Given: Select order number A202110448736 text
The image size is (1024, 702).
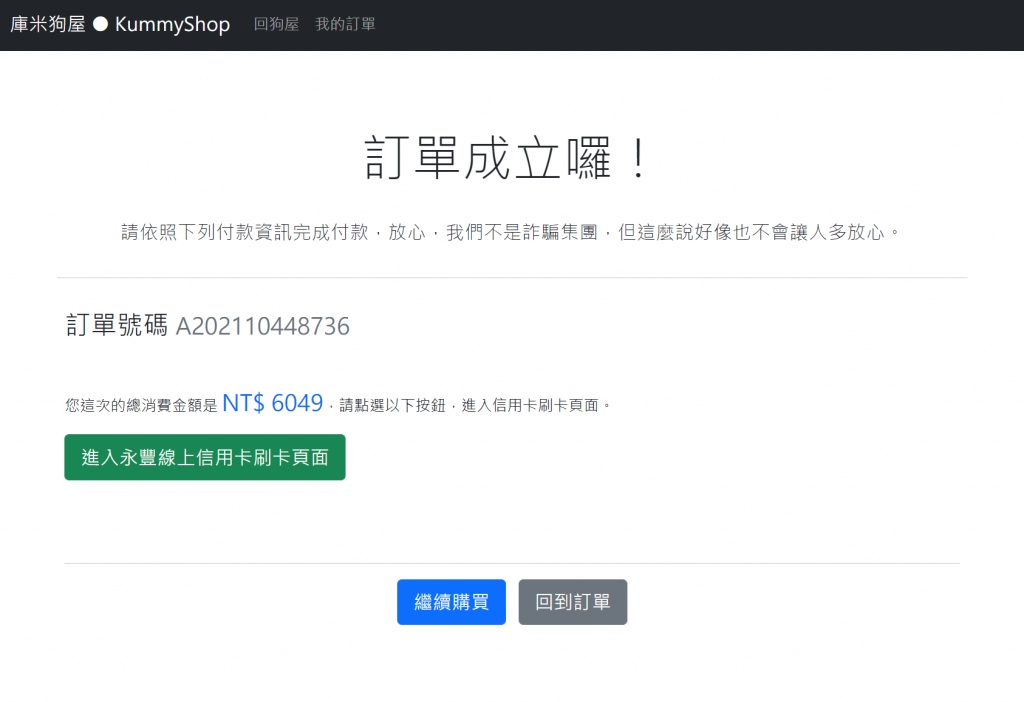Looking at the screenshot, I should (x=263, y=326).
